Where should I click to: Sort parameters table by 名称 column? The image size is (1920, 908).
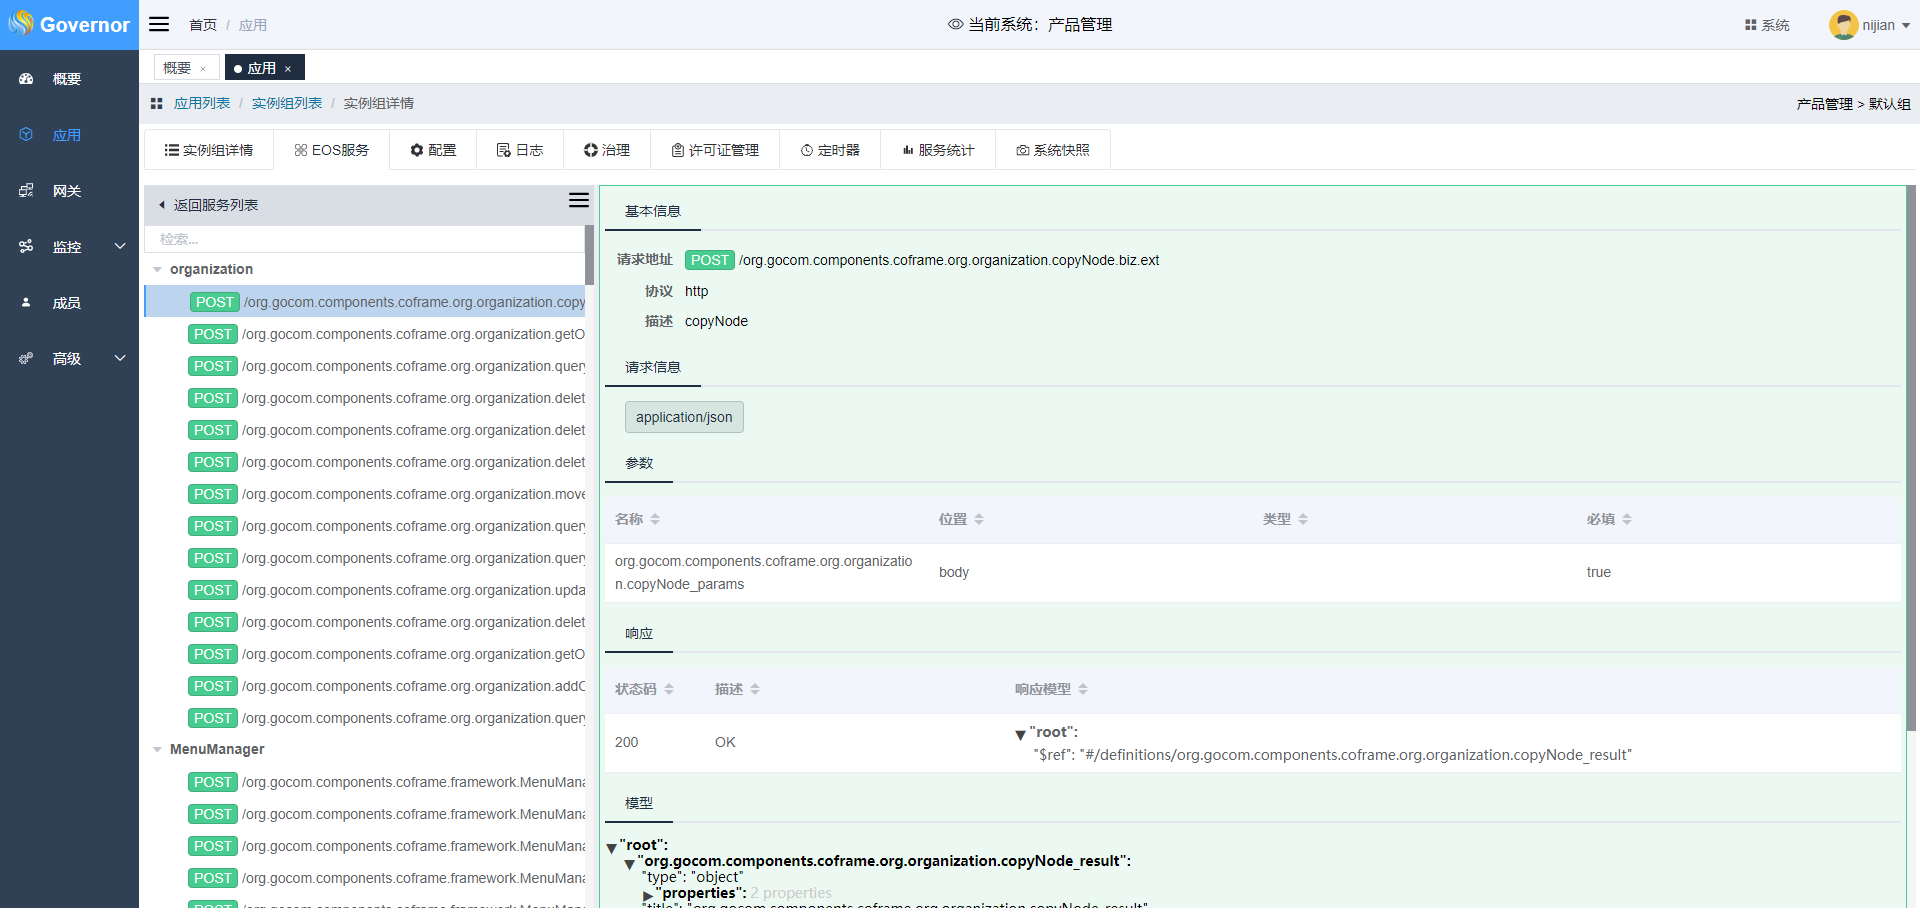655,519
